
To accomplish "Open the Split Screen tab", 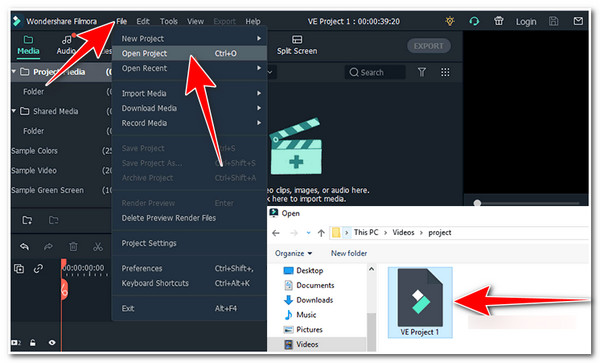I will click(297, 45).
